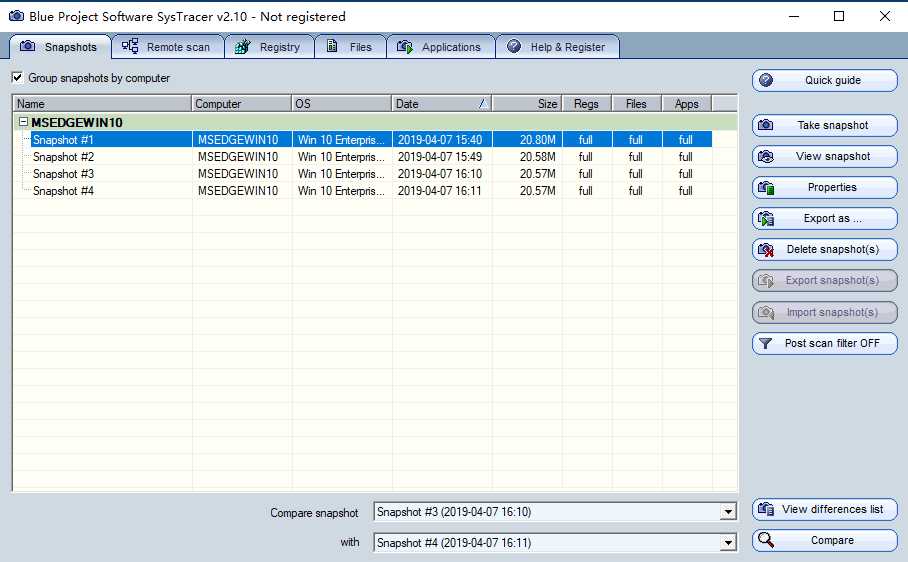Click the camera icon on Snapshots tab

[28, 46]
